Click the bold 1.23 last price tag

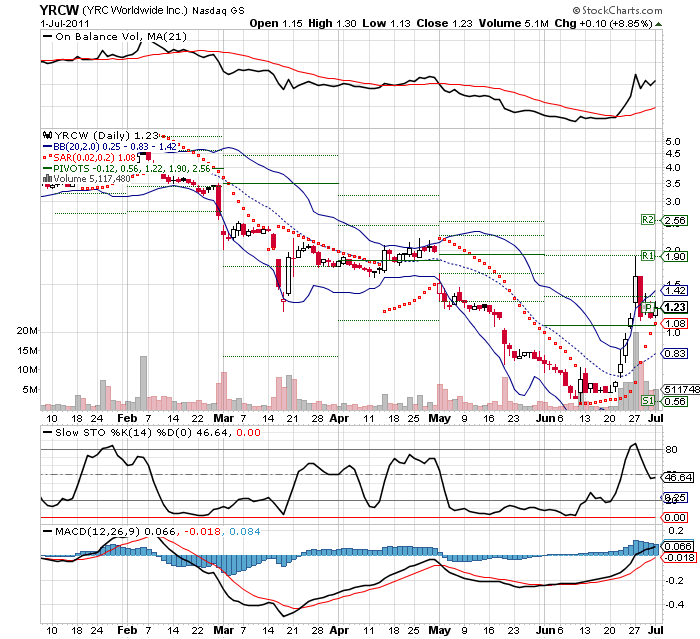[675, 307]
